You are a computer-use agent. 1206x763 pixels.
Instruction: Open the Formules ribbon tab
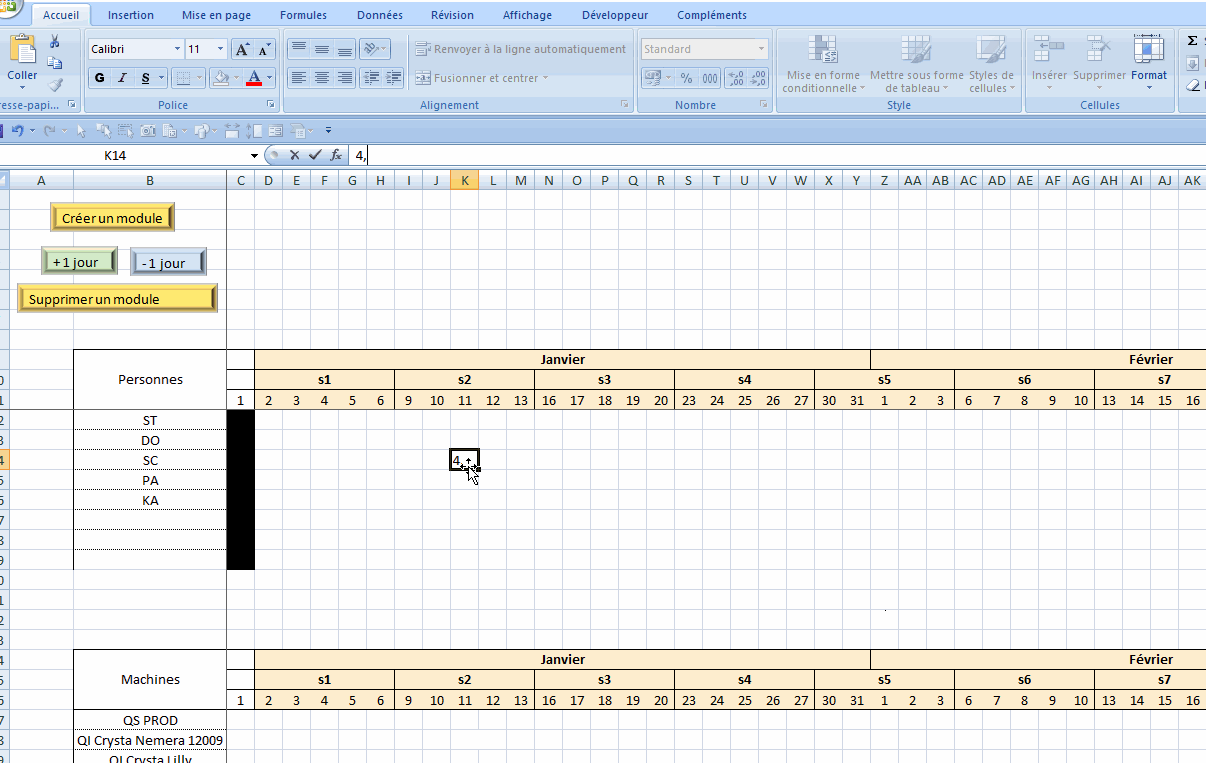(x=303, y=15)
